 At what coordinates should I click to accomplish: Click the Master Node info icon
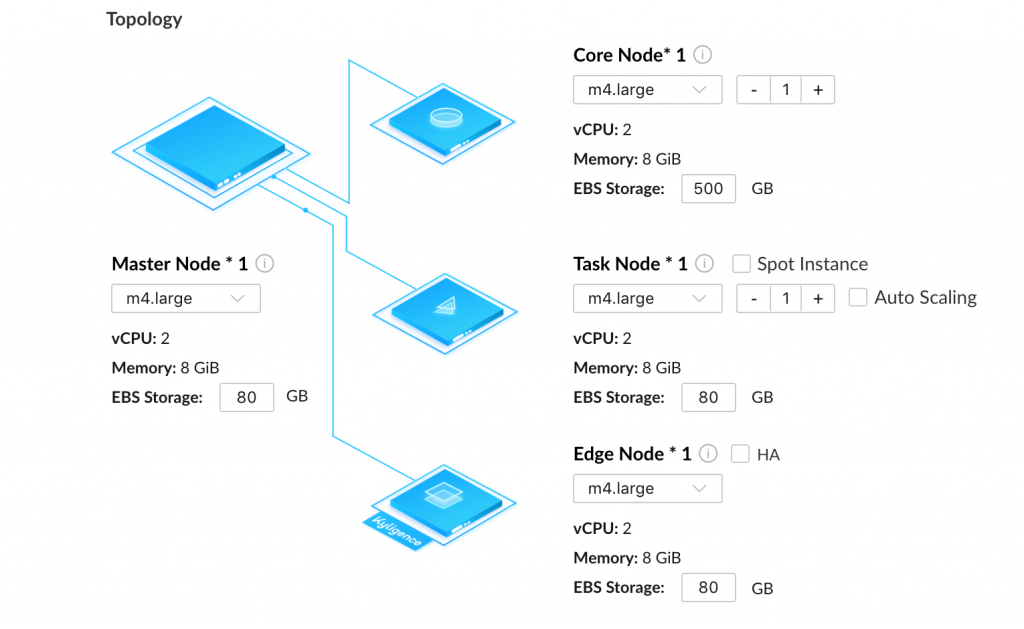coord(265,264)
